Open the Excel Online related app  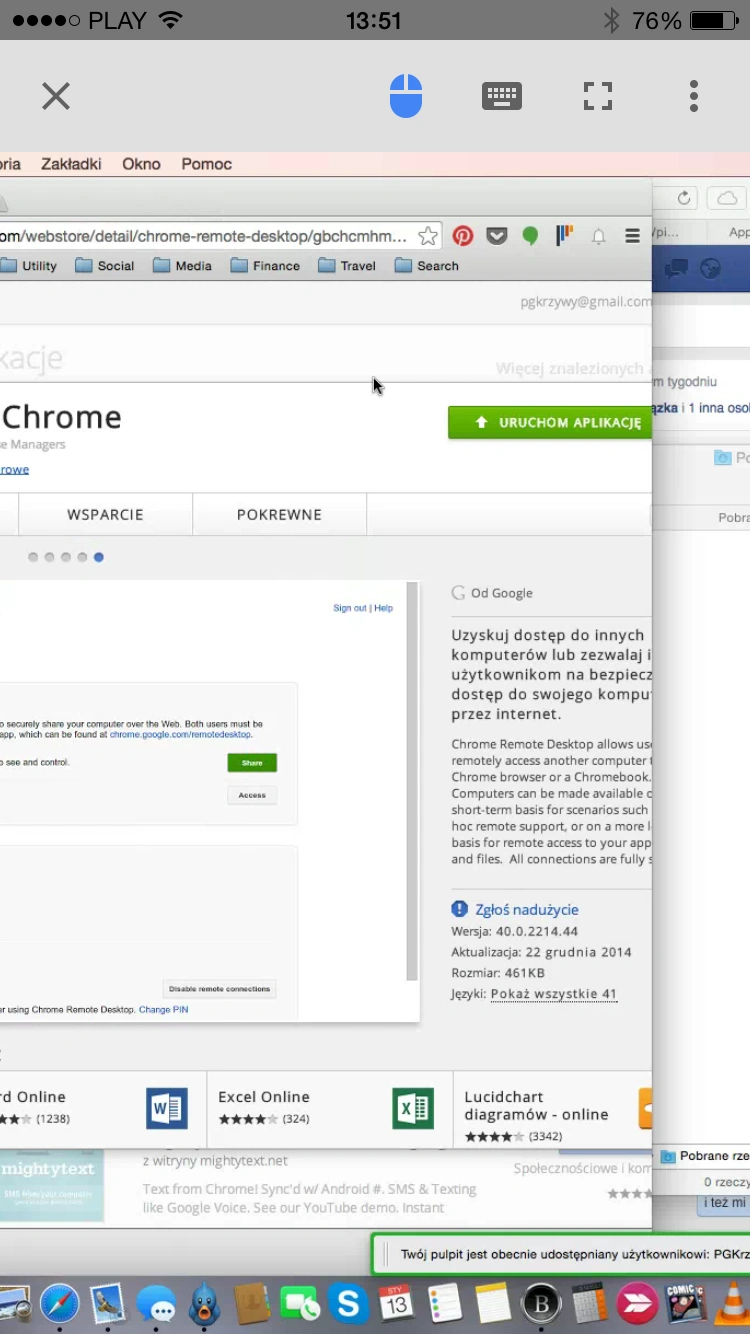[x=329, y=1108]
